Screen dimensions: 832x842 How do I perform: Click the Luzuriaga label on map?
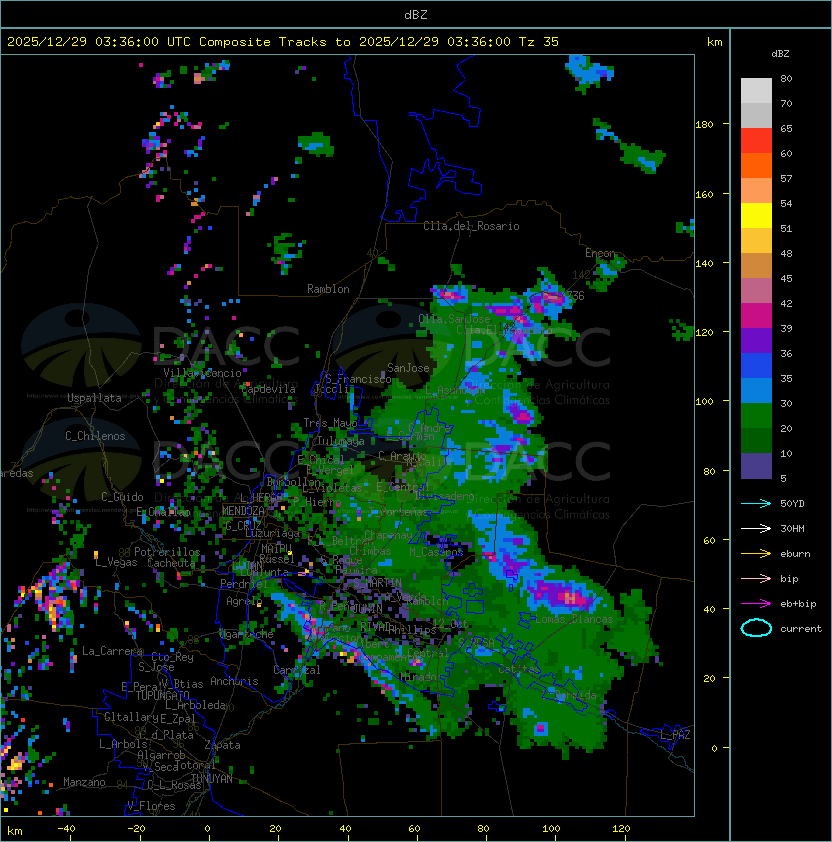[x=272, y=533]
